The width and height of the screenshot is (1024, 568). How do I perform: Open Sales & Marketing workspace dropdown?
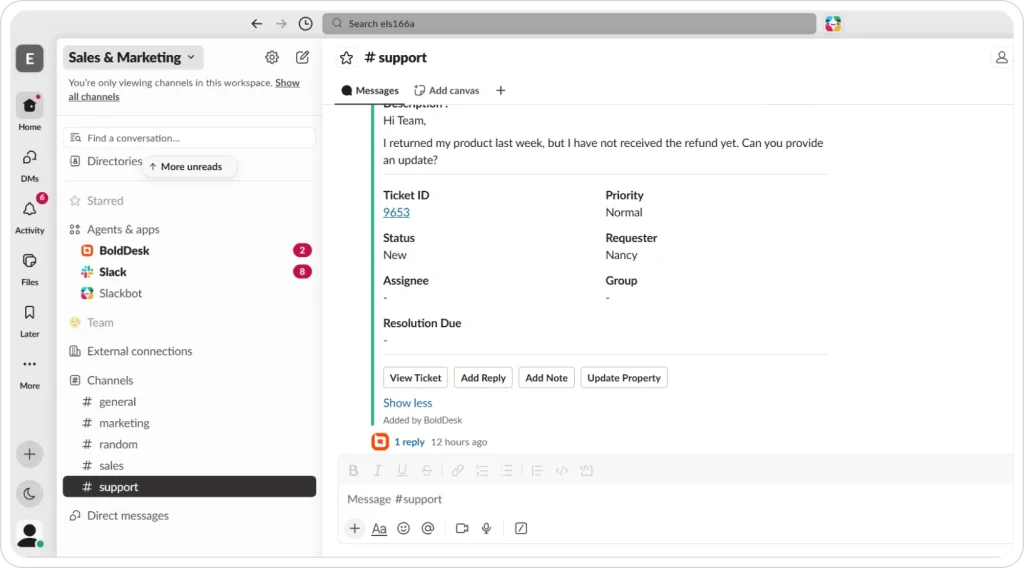[x=133, y=57]
